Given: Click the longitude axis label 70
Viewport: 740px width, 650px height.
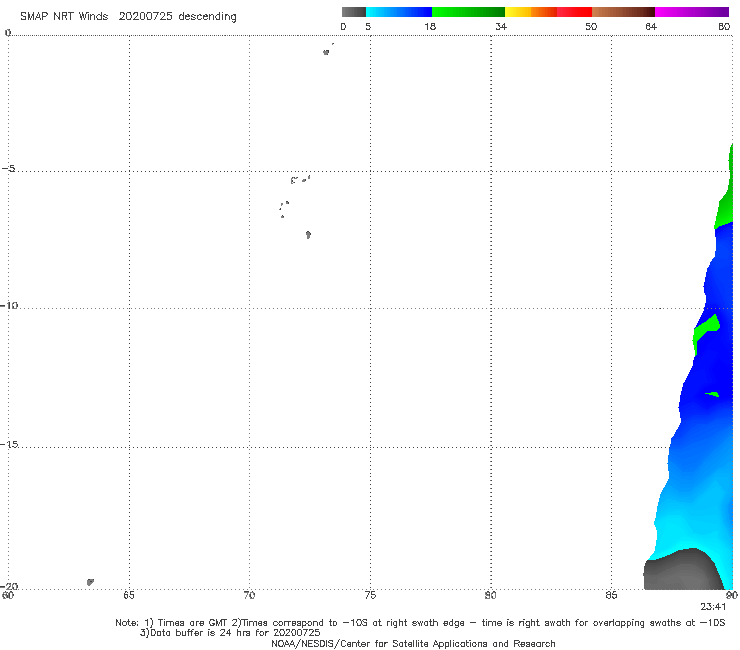Looking at the screenshot, I should [x=249, y=595].
